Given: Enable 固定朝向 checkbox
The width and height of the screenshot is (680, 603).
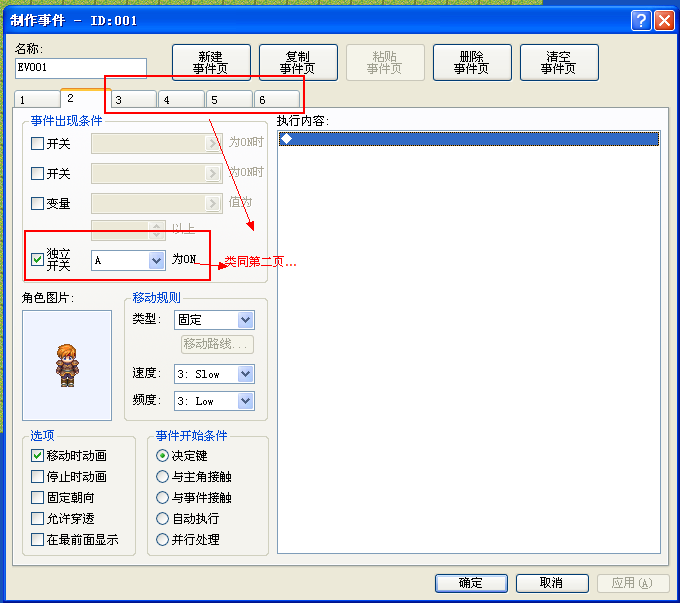Looking at the screenshot, I should [38, 497].
